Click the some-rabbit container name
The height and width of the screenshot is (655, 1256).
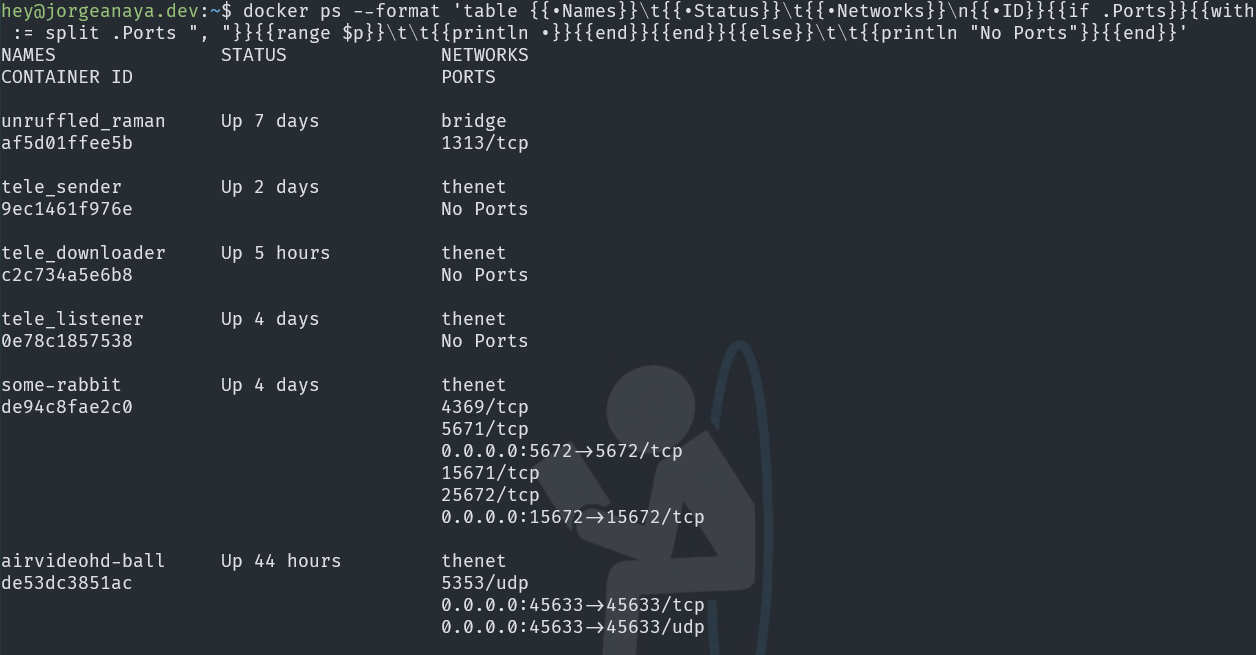tap(61, 385)
